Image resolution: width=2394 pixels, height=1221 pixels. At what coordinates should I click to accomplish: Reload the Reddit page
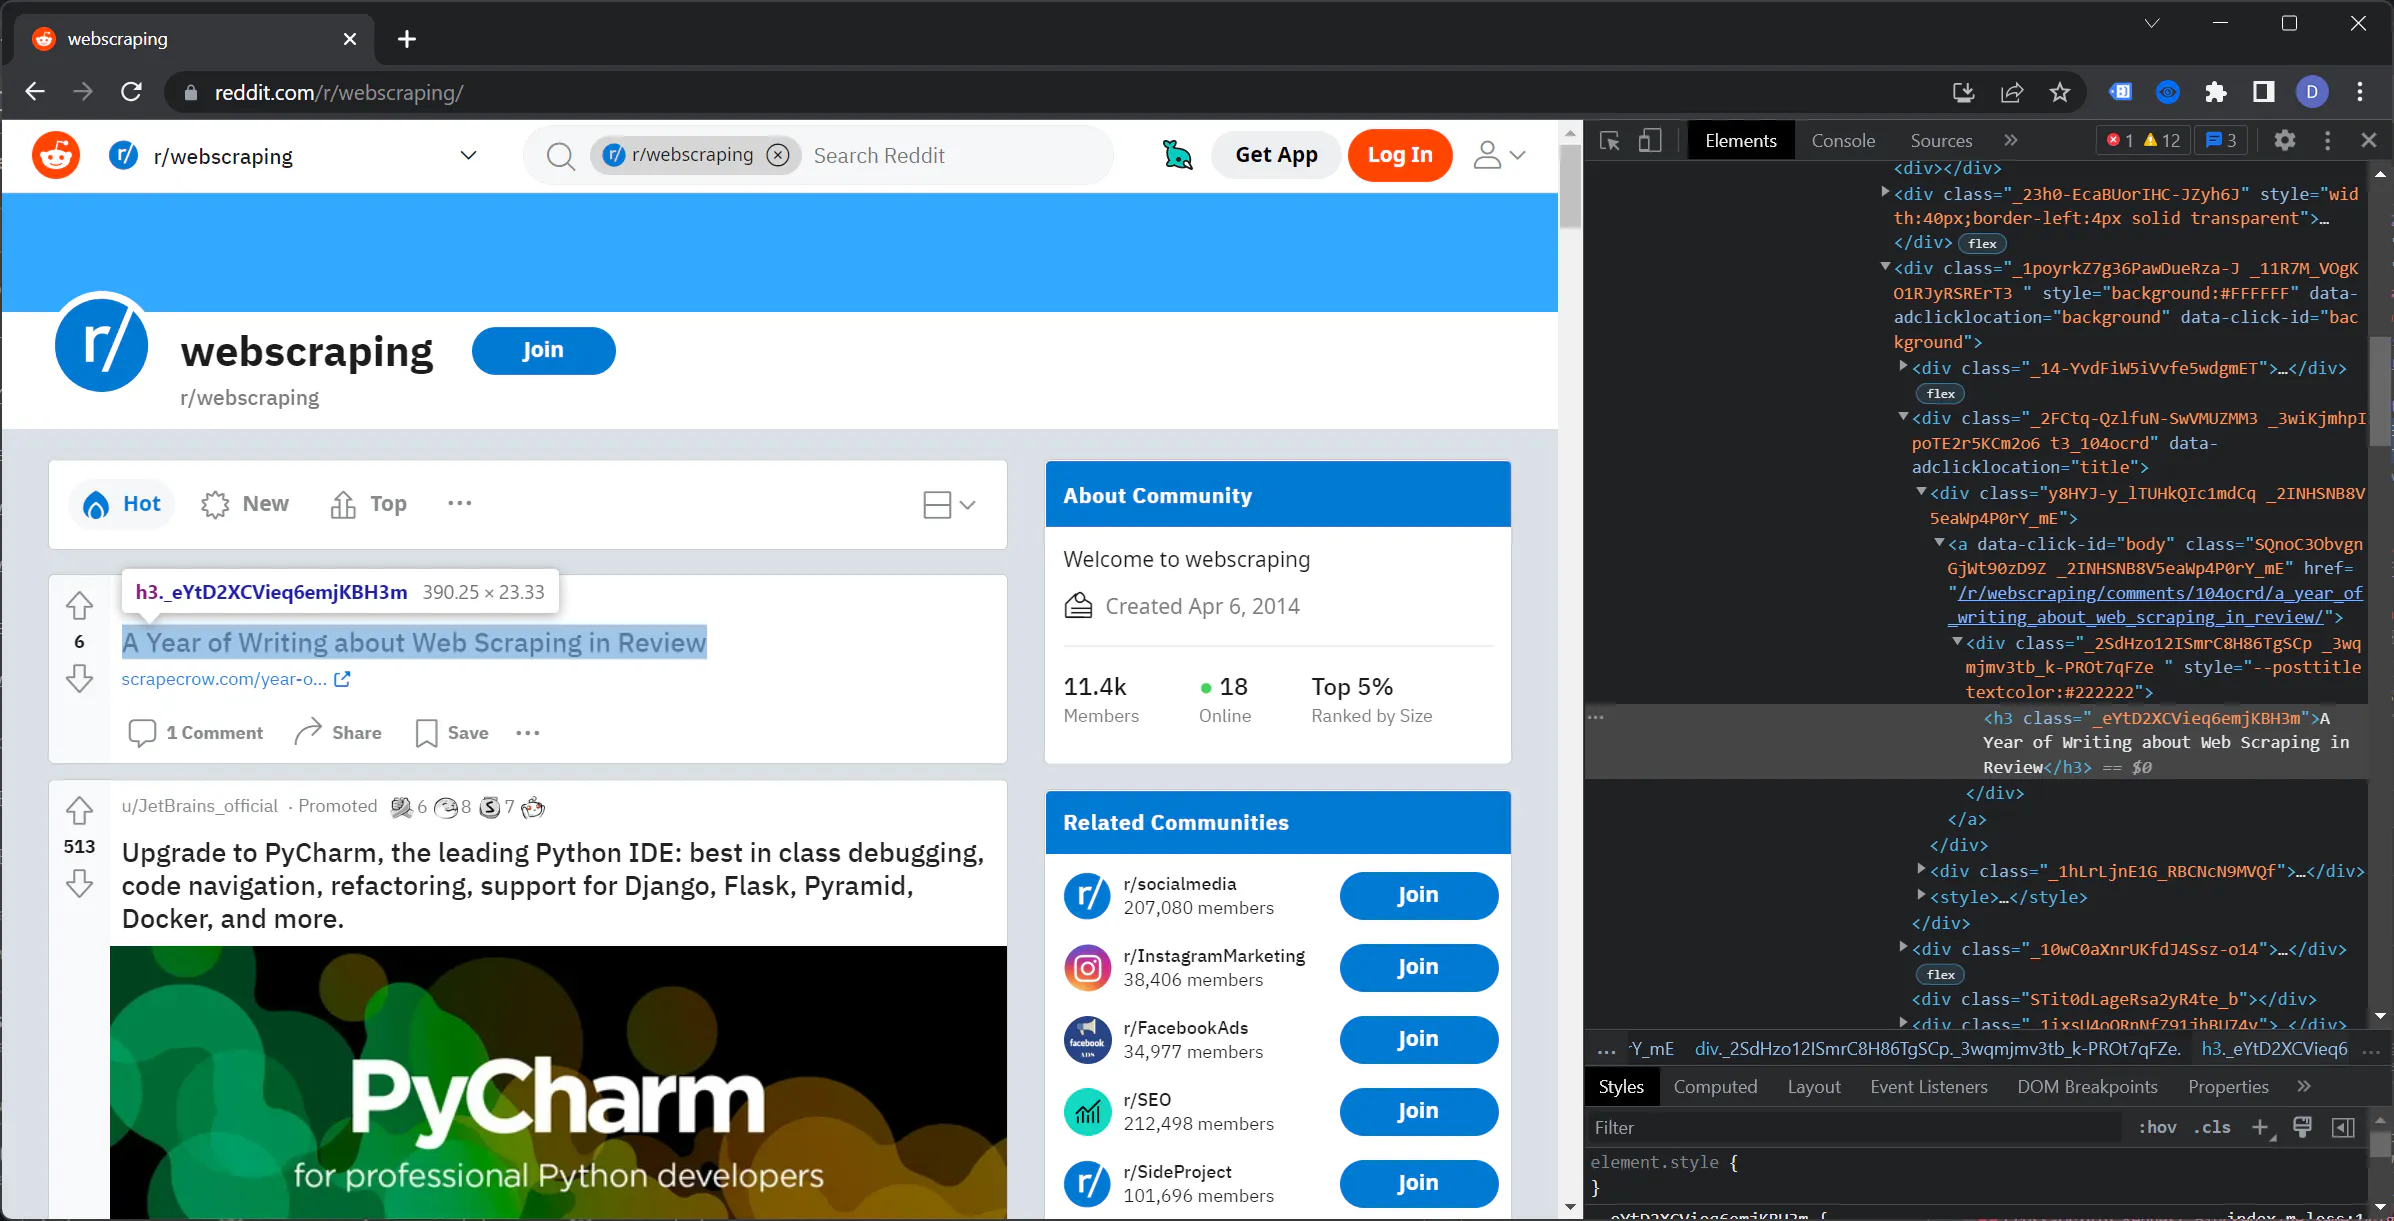coord(131,92)
